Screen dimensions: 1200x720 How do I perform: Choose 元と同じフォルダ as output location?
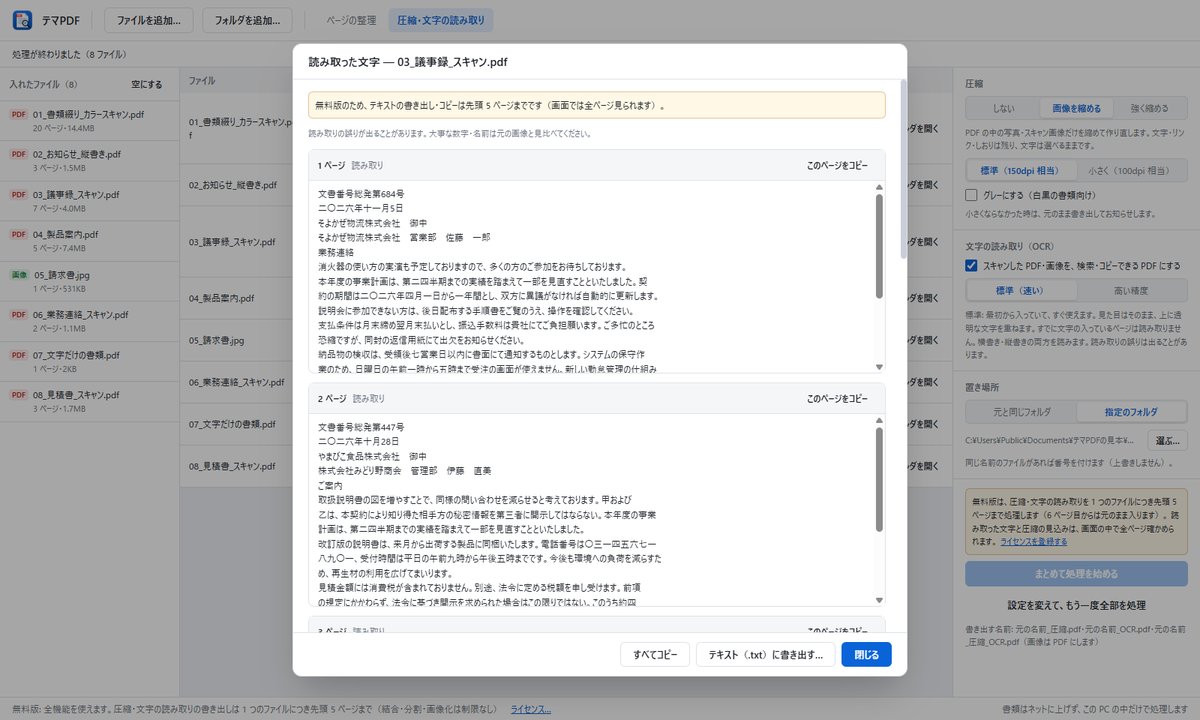[x=1021, y=411]
